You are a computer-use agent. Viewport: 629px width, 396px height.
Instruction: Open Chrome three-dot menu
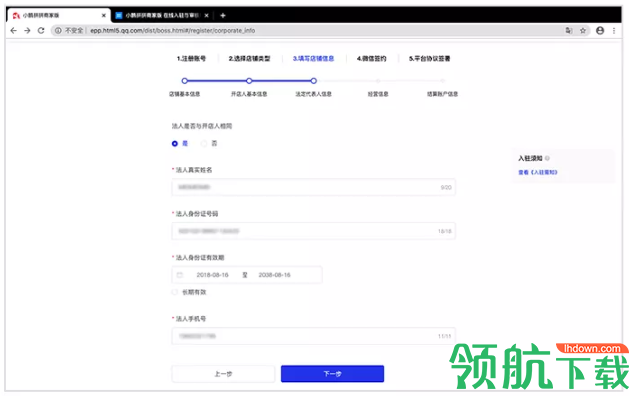click(614, 30)
